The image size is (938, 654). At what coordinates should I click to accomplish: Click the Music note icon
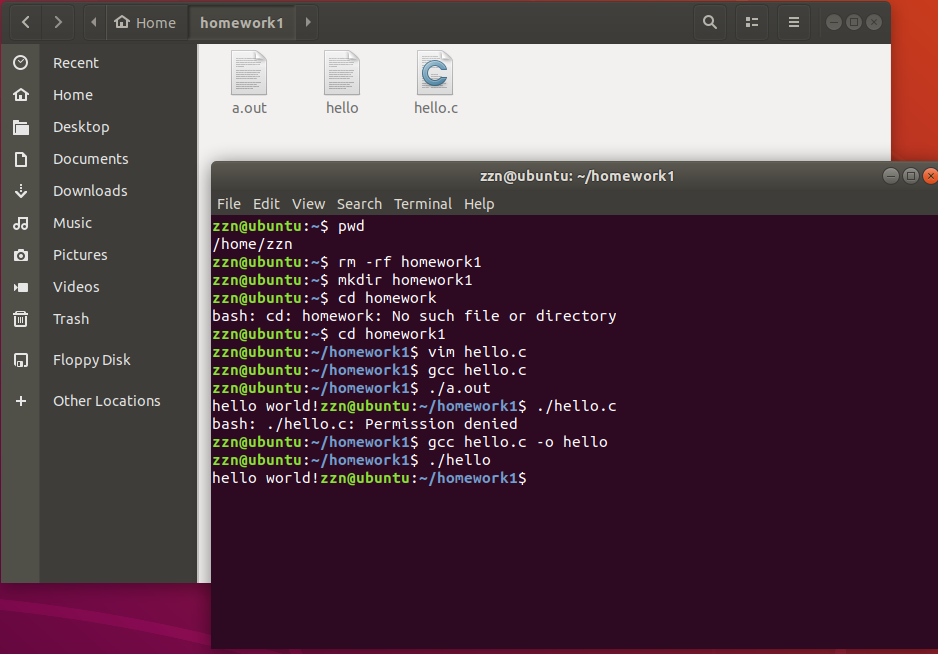point(21,223)
